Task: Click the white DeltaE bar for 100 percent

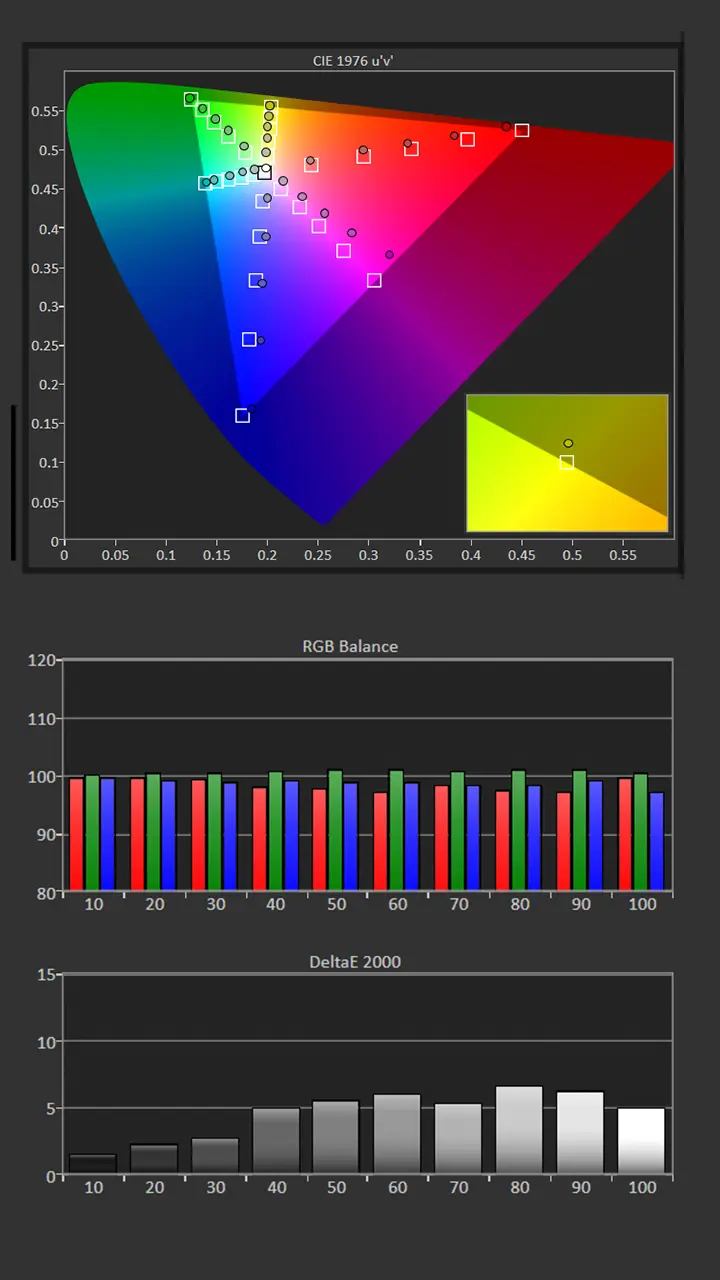Action: 641,1141
